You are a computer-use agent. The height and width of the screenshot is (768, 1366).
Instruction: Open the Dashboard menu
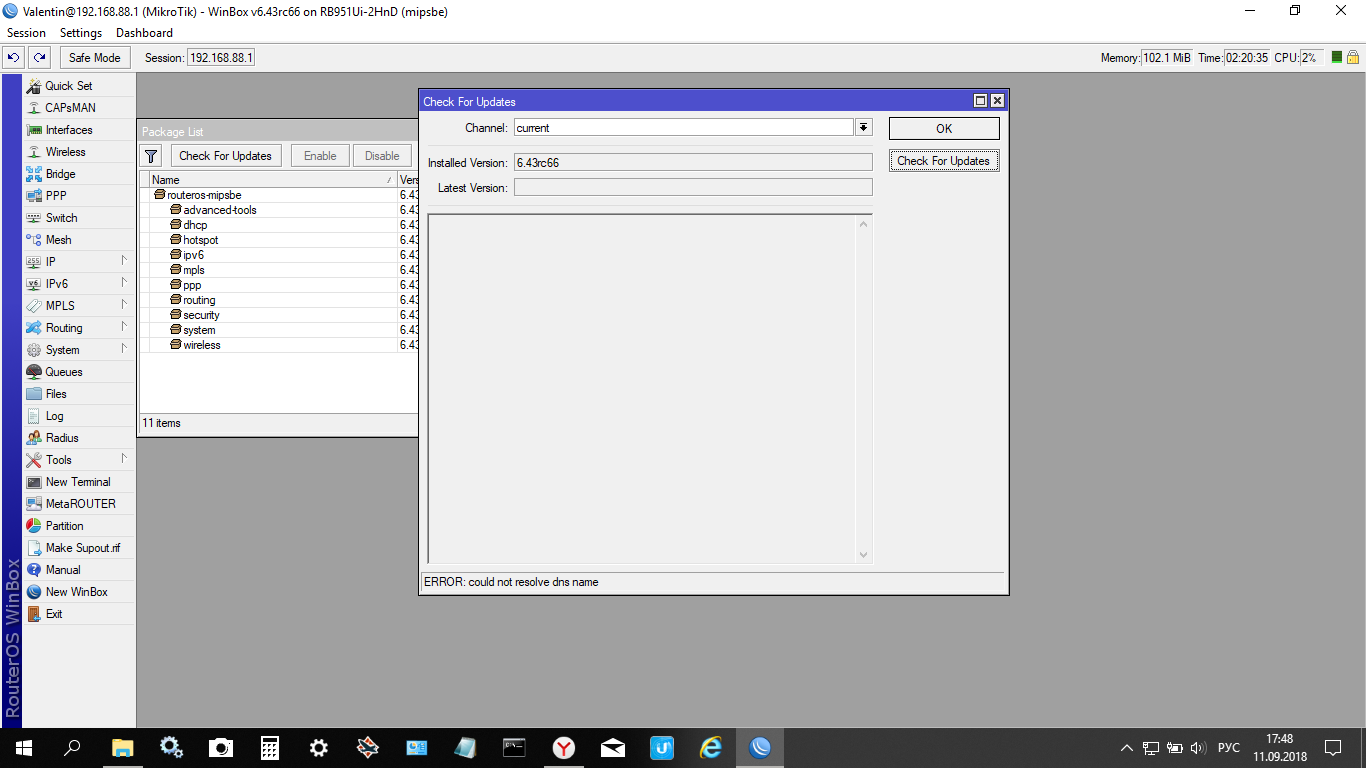tap(144, 33)
